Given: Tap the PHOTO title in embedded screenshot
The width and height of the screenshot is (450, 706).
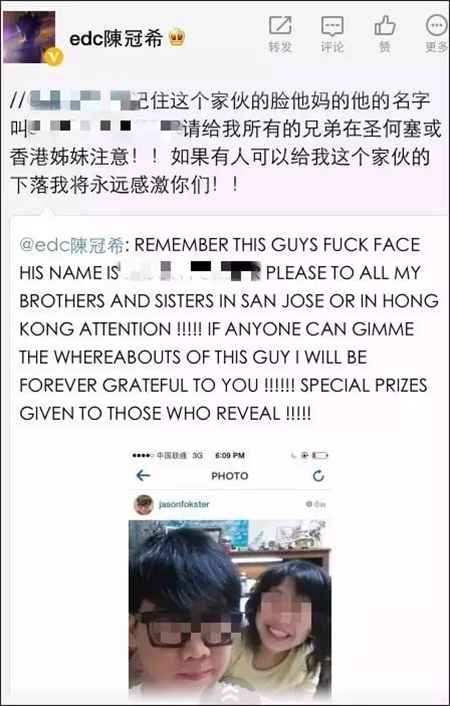Looking at the screenshot, I should 230,476.
